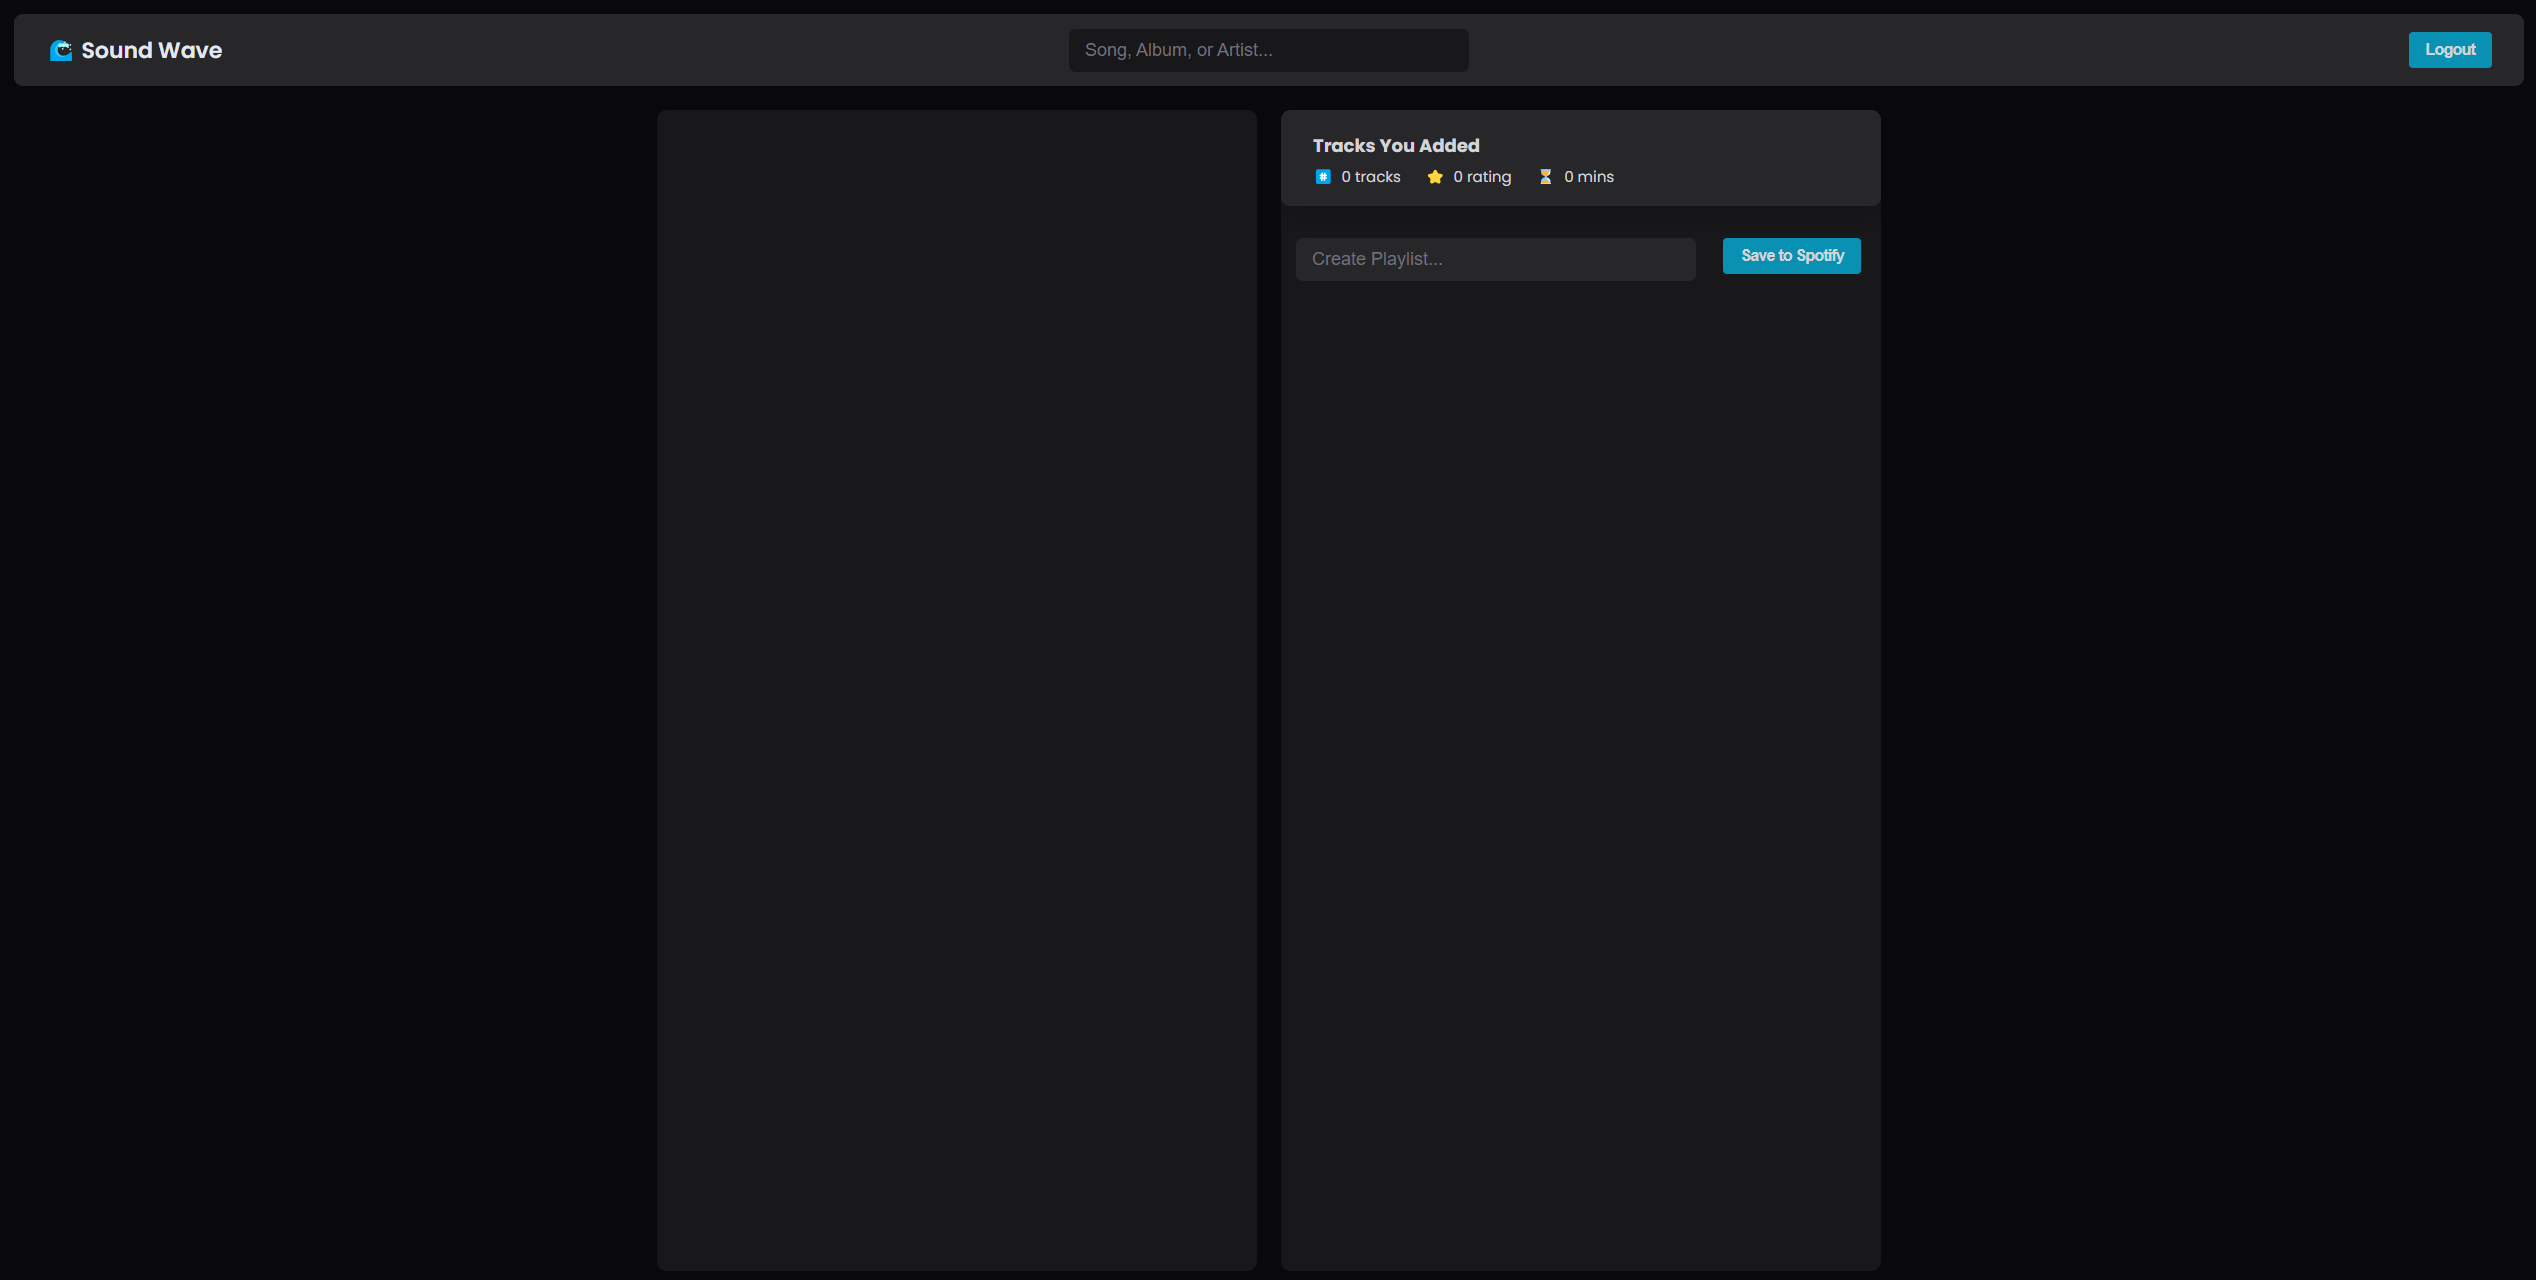Click the blue hash tracks count icon
Image resolution: width=2536 pixels, height=1280 pixels.
[x=1322, y=177]
